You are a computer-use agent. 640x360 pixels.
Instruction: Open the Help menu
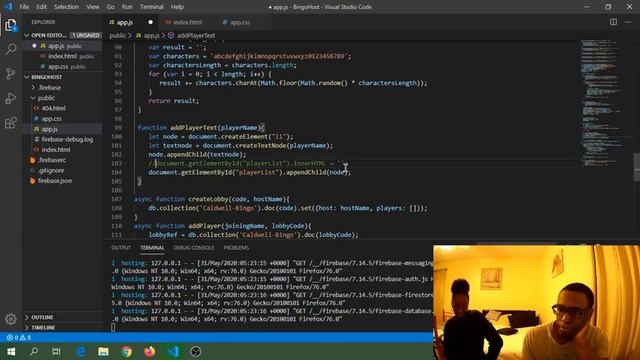[177, 7]
